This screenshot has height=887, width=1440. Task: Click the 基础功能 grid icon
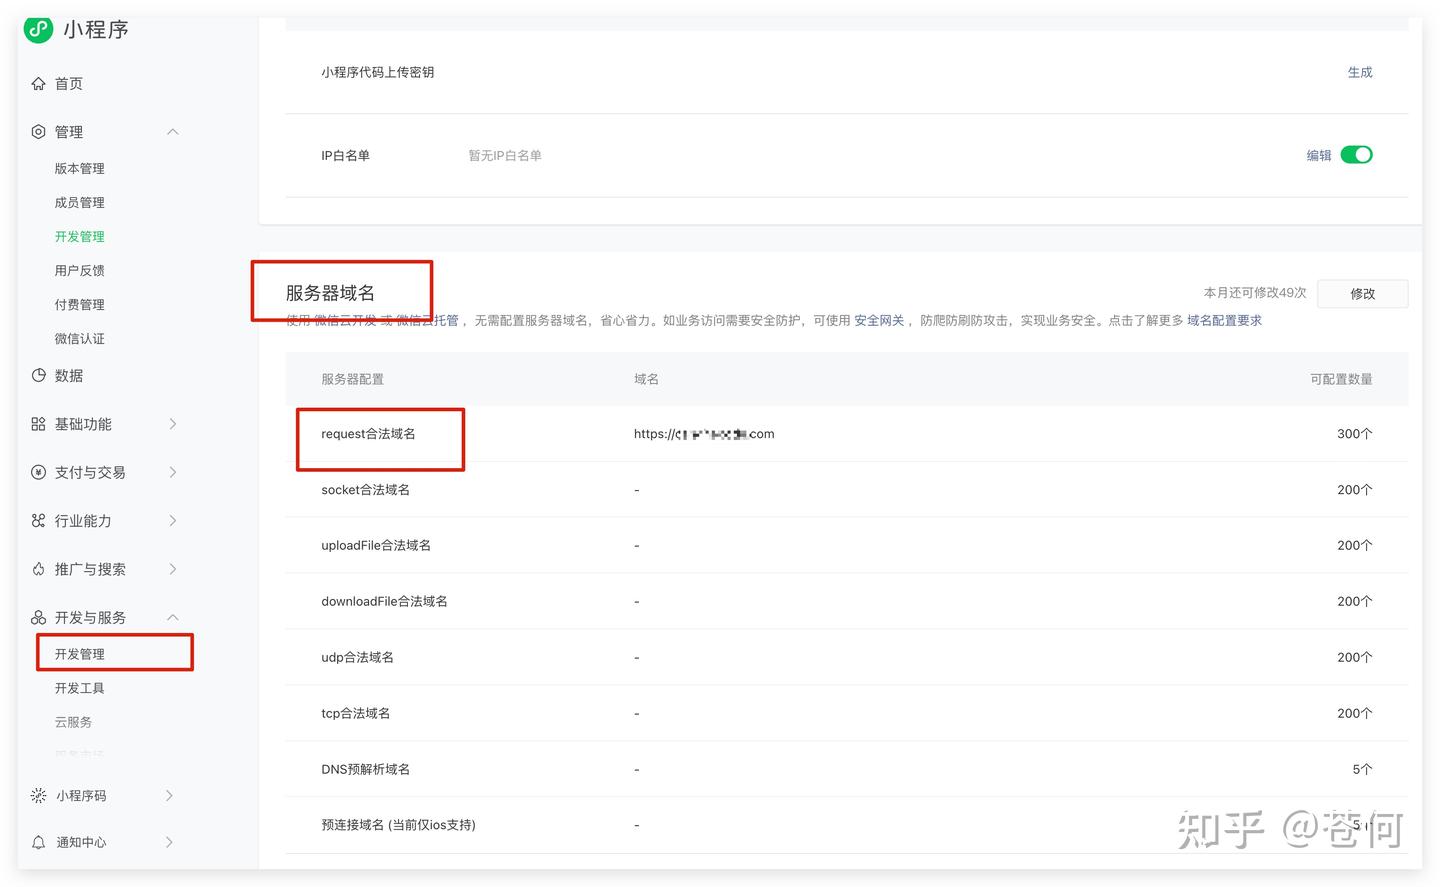pyautogui.click(x=38, y=424)
